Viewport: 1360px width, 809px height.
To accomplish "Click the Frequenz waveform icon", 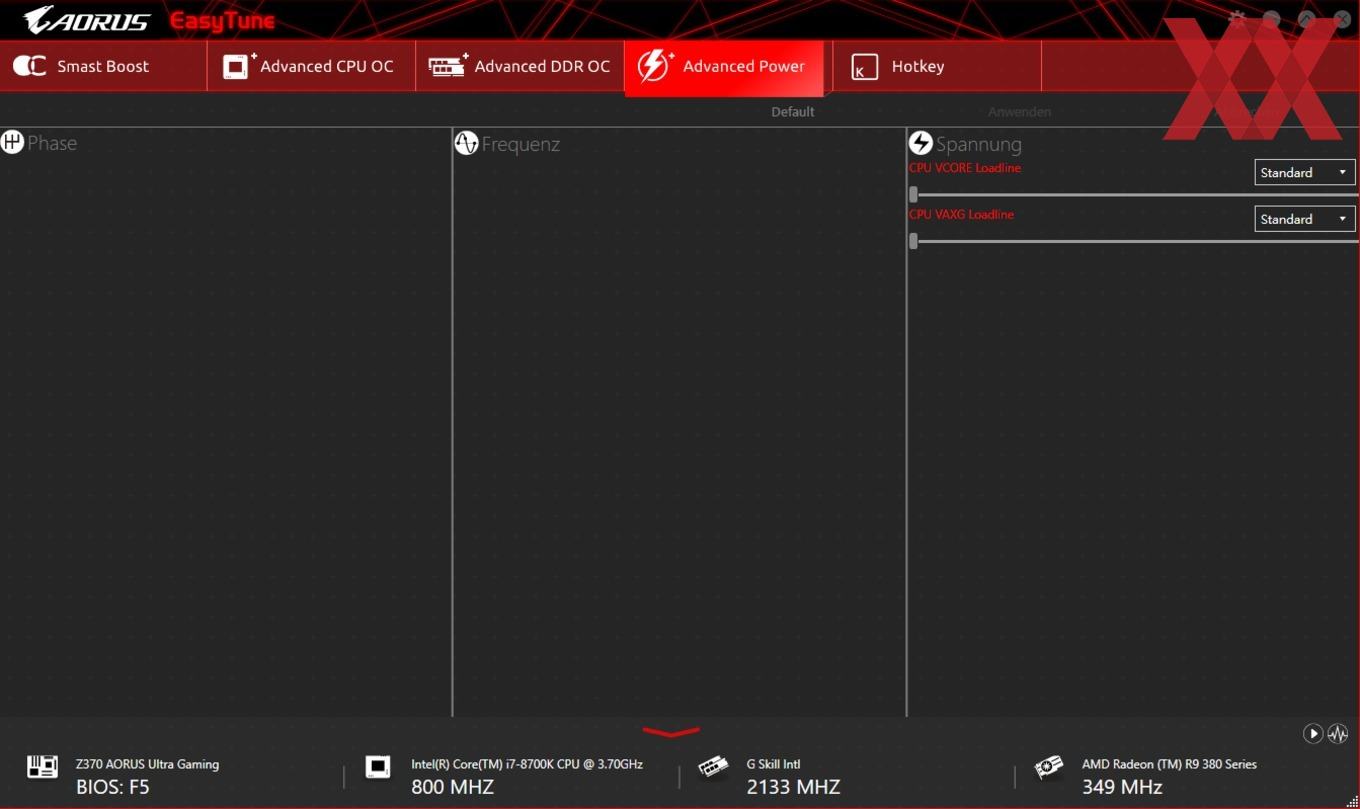I will [x=466, y=143].
